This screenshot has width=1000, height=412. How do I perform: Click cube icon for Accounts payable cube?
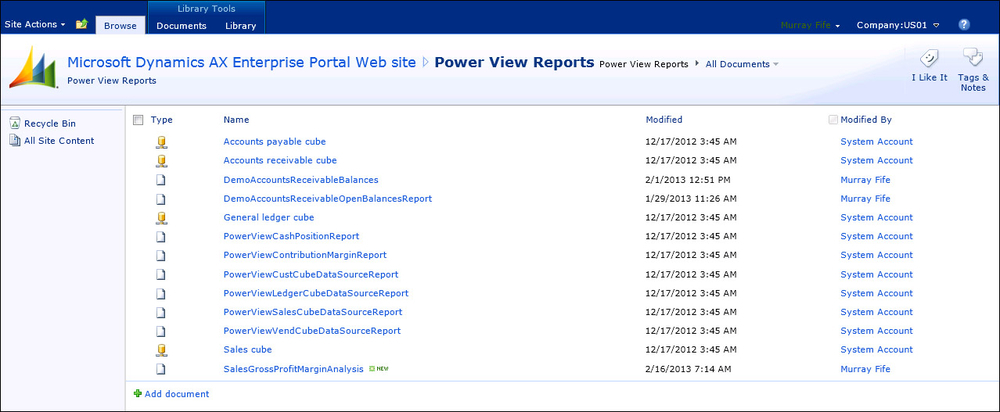pyautogui.click(x=161, y=142)
